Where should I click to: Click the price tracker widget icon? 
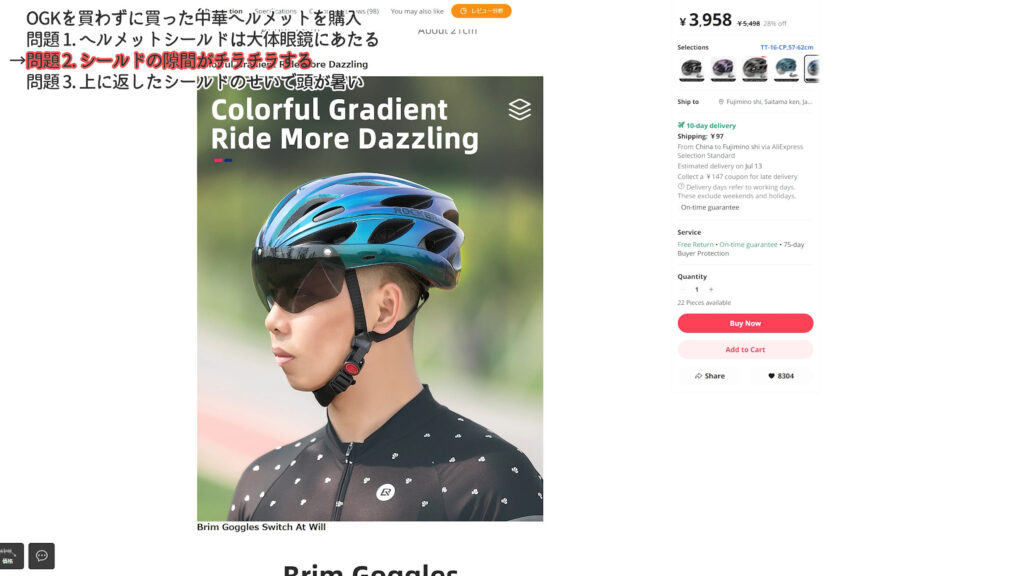pyautogui.click(x=8, y=556)
